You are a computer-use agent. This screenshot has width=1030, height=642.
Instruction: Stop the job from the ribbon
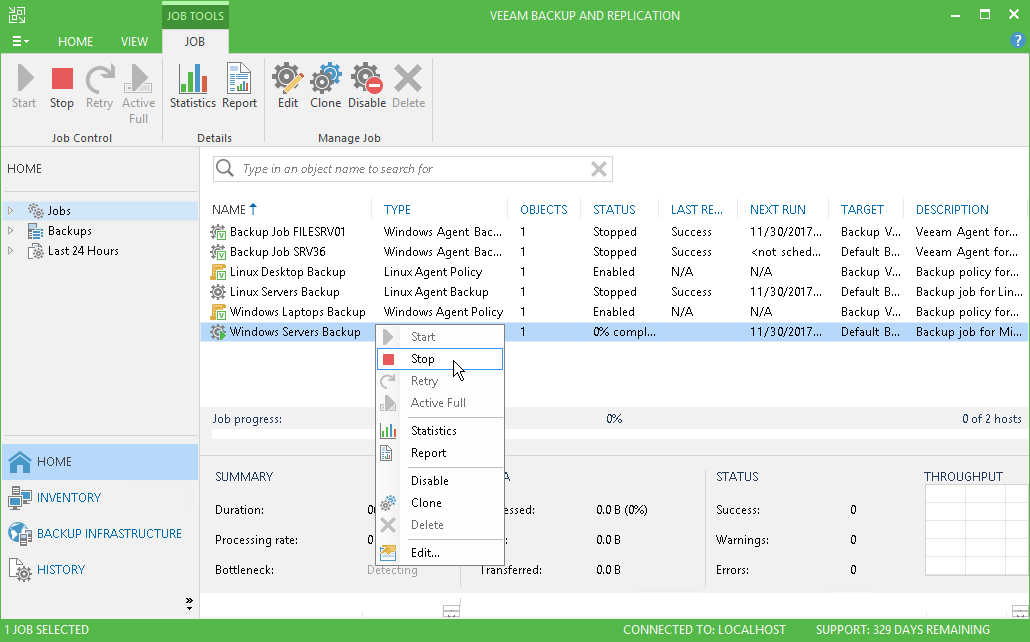click(62, 87)
